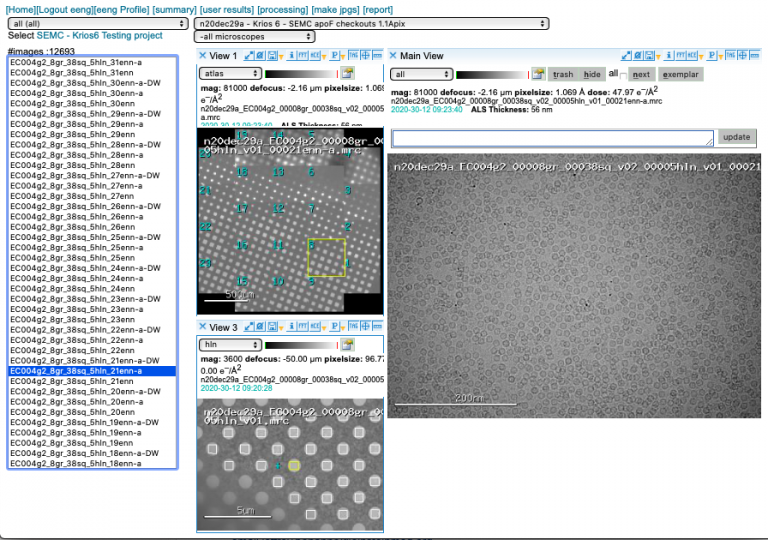Click the P icon in View 1
768x540 pixels.
(x=335, y=55)
